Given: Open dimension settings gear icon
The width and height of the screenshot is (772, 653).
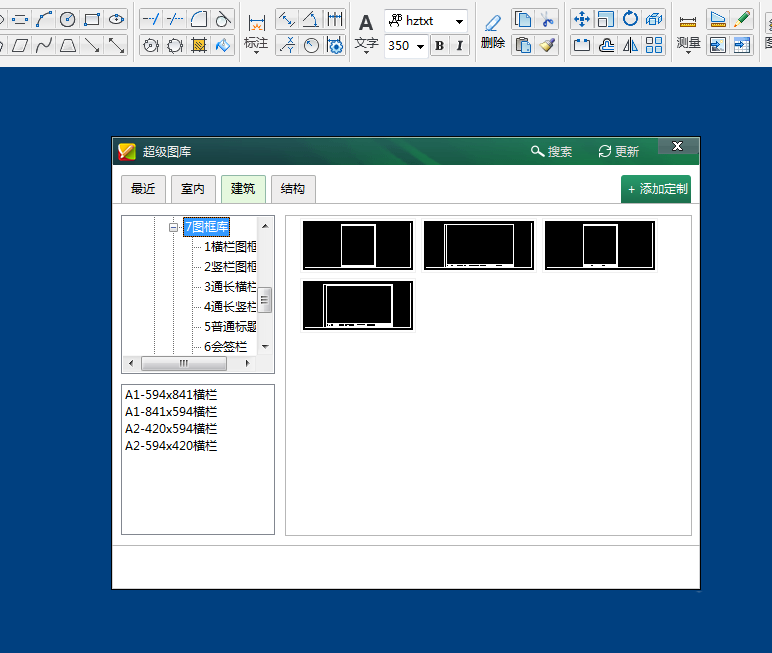Looking at the screenshot, I should [335, 46].
